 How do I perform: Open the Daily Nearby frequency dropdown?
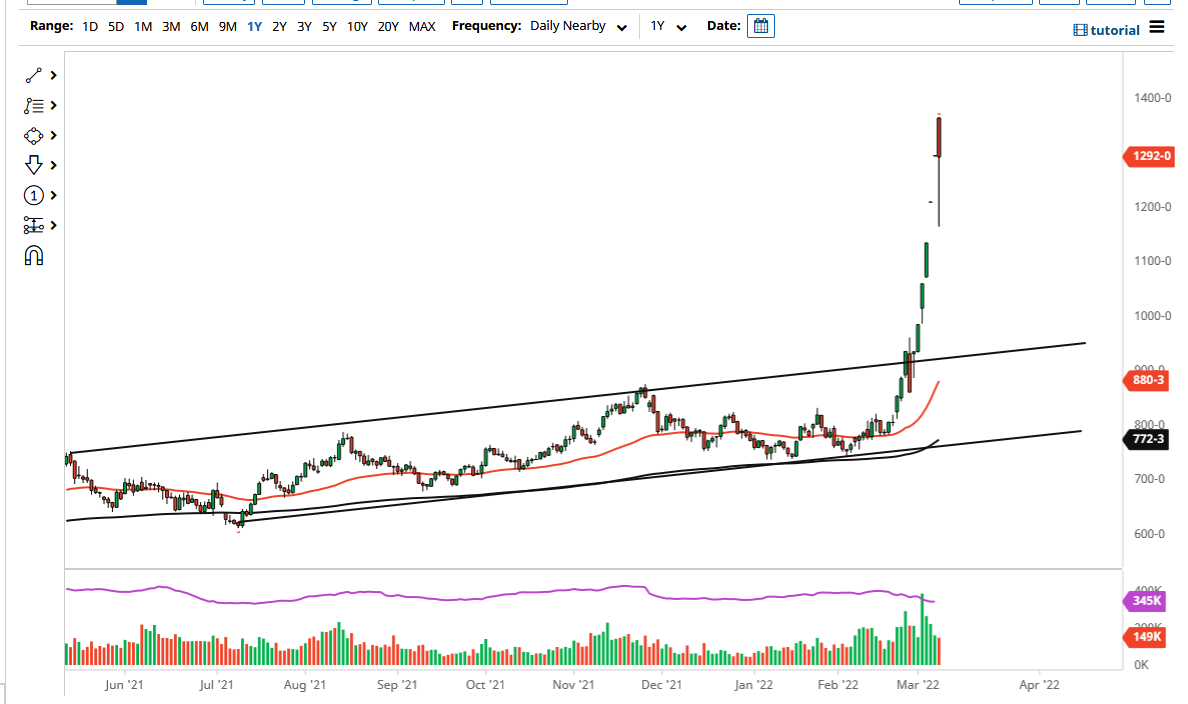579,27
